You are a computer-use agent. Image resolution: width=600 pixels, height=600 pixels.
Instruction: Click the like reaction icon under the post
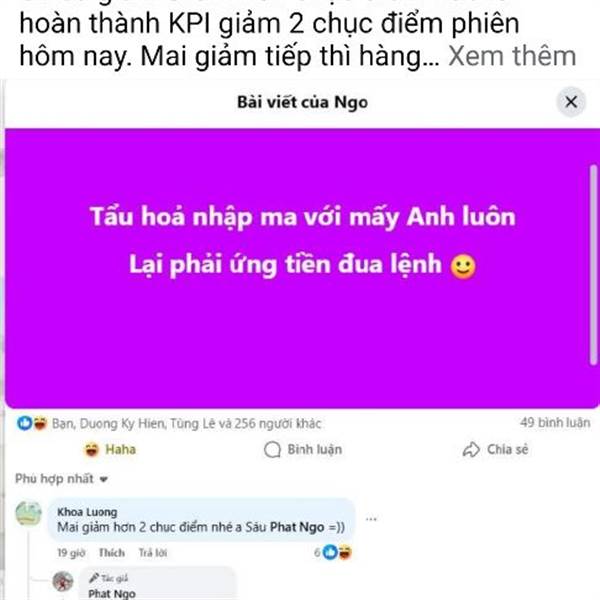click(x=24, y=423)
